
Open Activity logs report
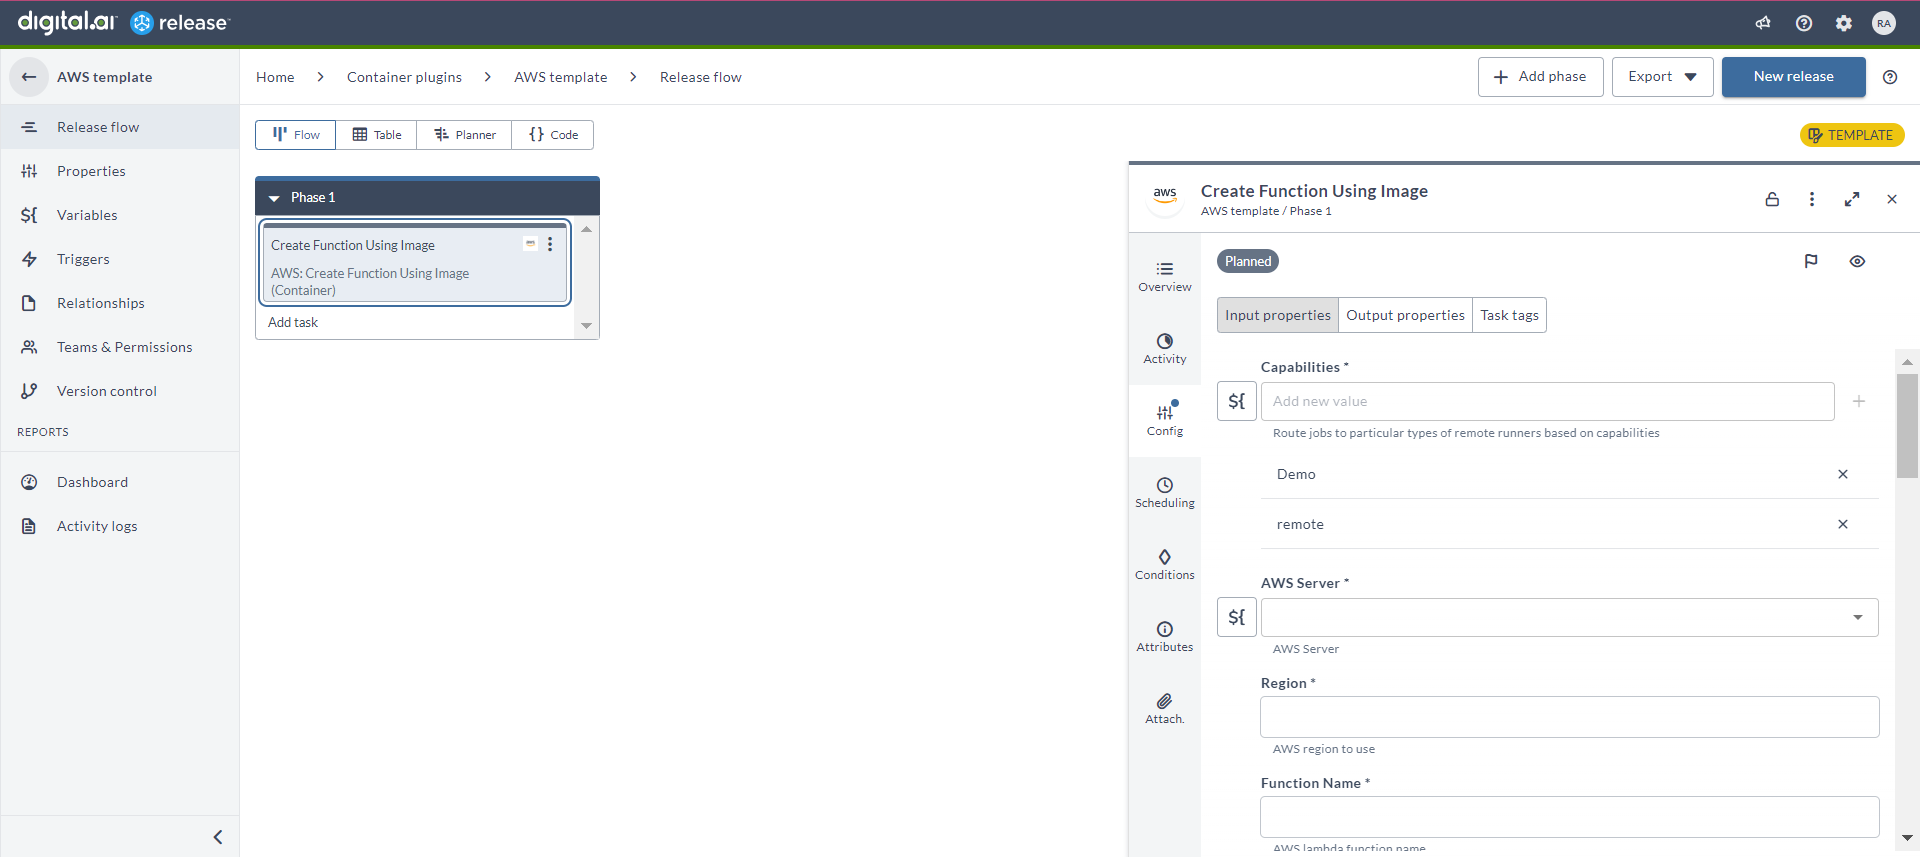(x=120, y=526)
